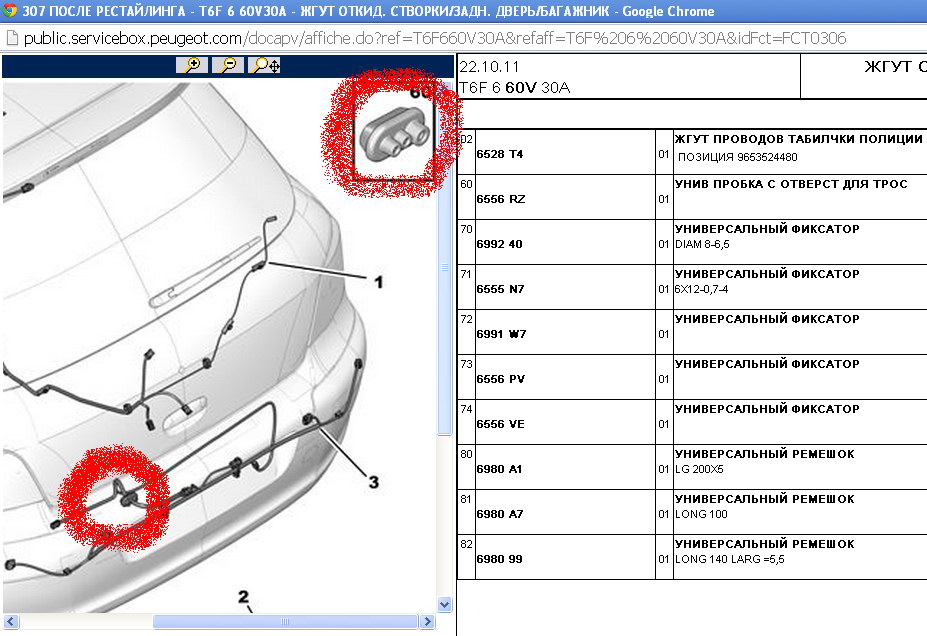Select part number 6980 A1
This screenshot has height=636, width=927.
tap(500, 469)
